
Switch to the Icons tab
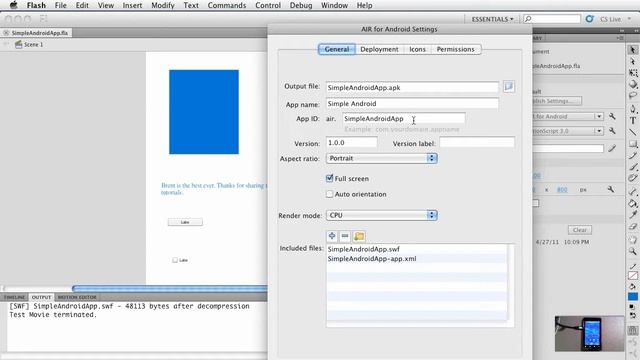(417, 49)
